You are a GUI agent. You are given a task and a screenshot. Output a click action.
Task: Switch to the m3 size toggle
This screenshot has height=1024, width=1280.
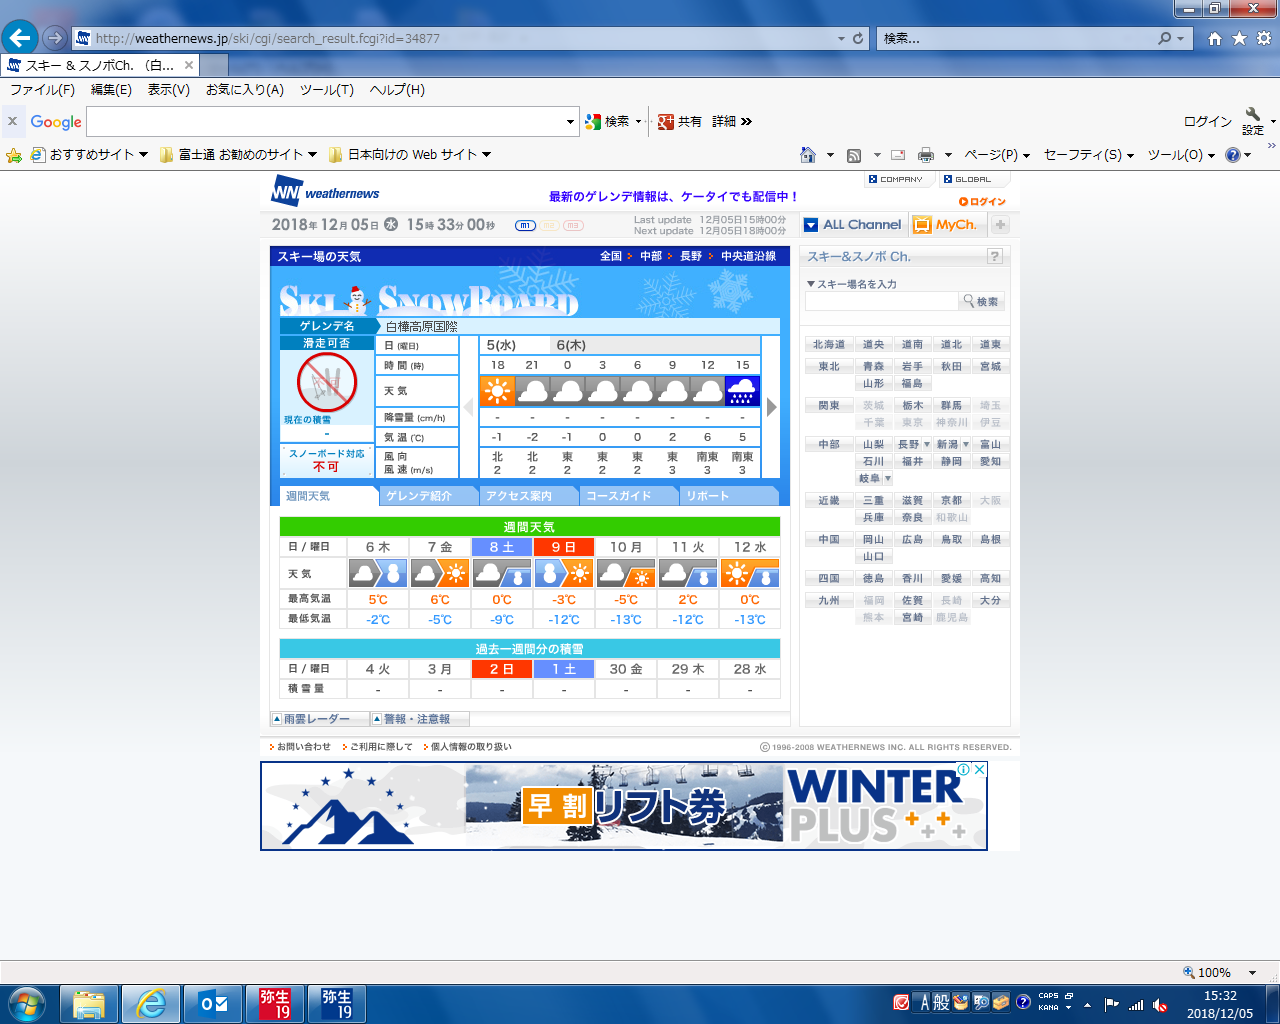tap(573, 225)
